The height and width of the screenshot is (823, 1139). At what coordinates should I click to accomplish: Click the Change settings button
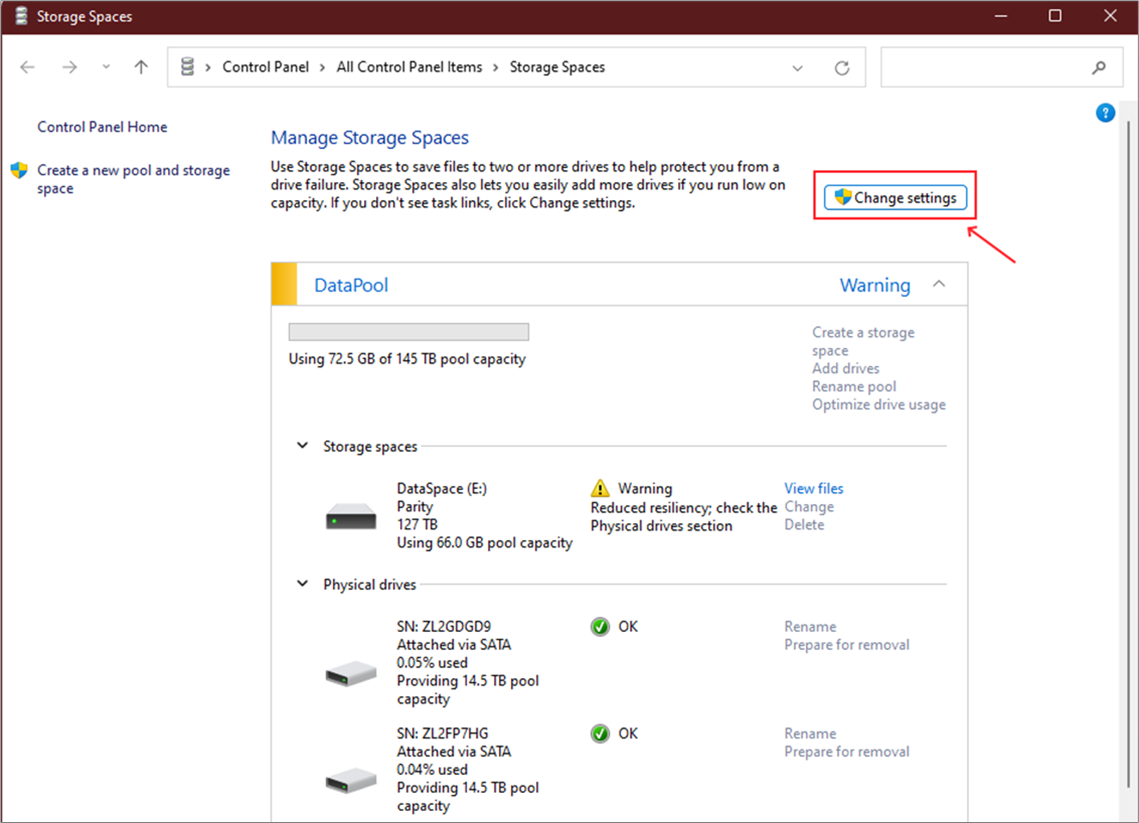tap(895, 197)
